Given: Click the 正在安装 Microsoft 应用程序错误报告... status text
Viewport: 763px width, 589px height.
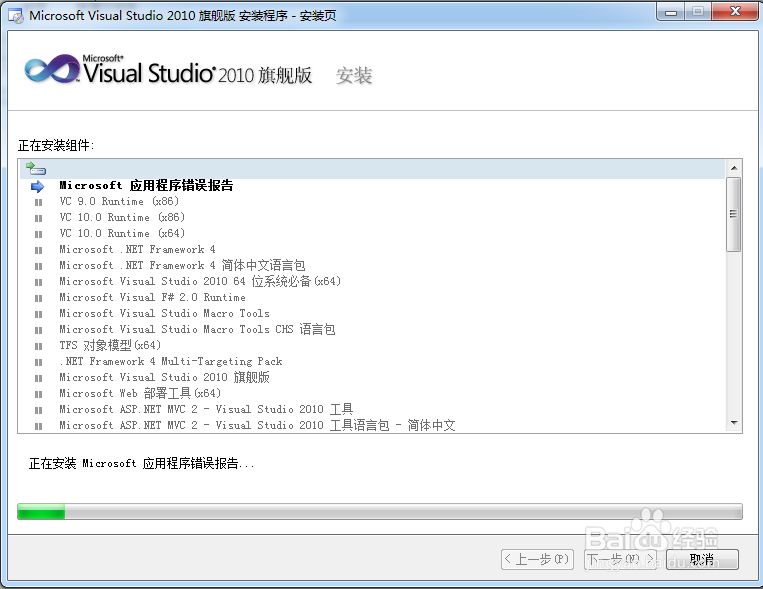Looking at the screenshot, I should point(142,463).
